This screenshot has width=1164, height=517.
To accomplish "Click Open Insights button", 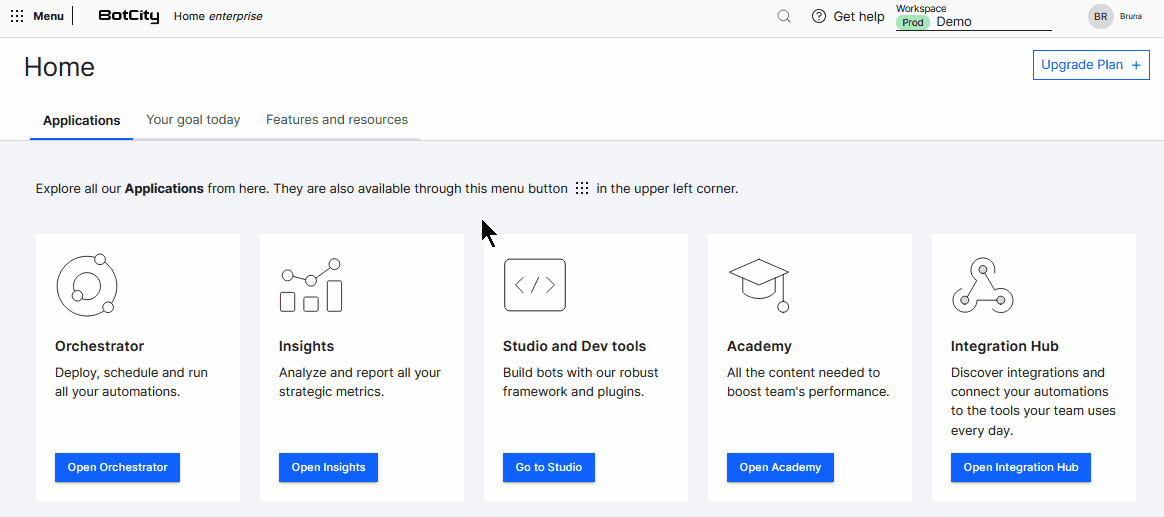I will tap(328, 467).
